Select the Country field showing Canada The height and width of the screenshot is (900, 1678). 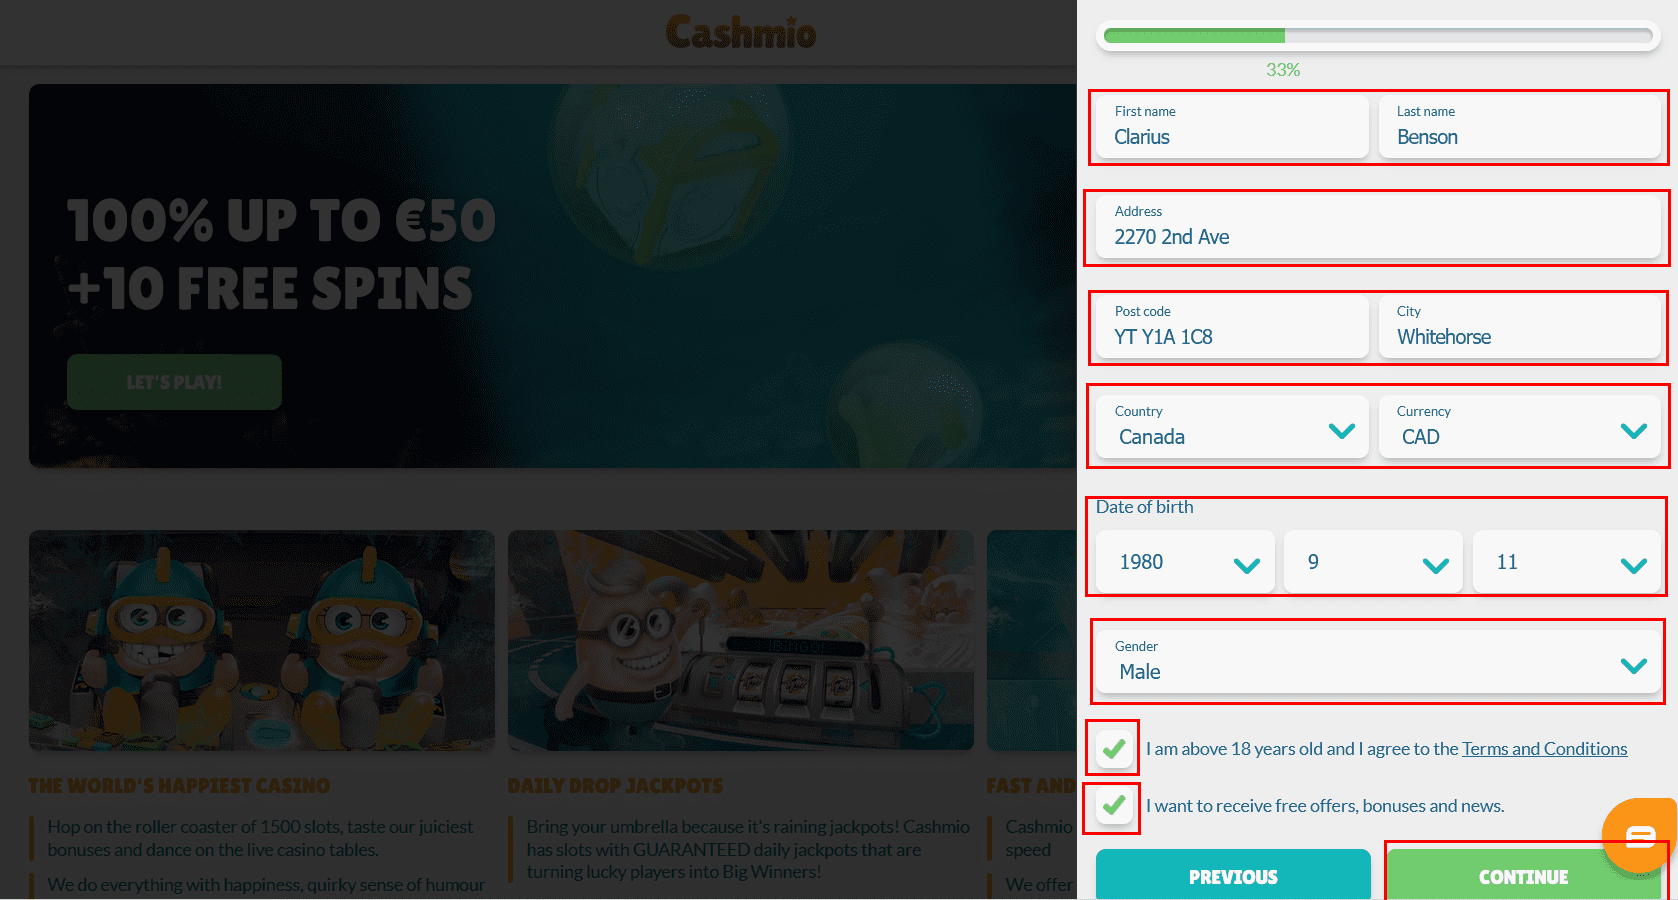click(1232, 427)
